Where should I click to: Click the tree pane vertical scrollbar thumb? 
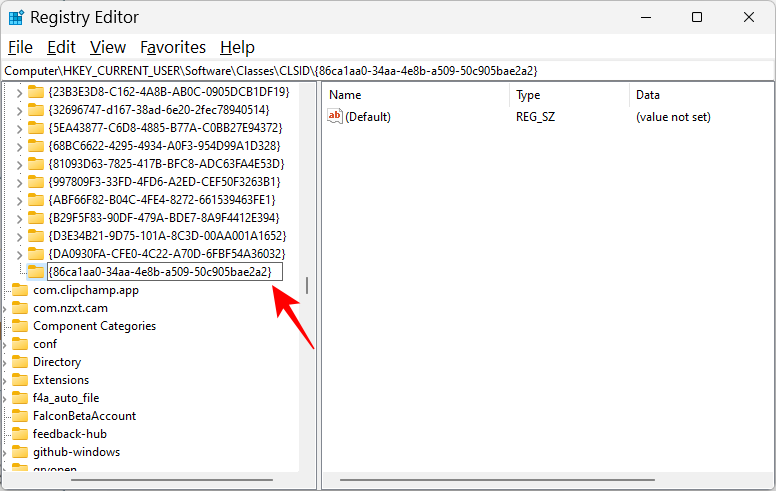click(x=307, y=285)
